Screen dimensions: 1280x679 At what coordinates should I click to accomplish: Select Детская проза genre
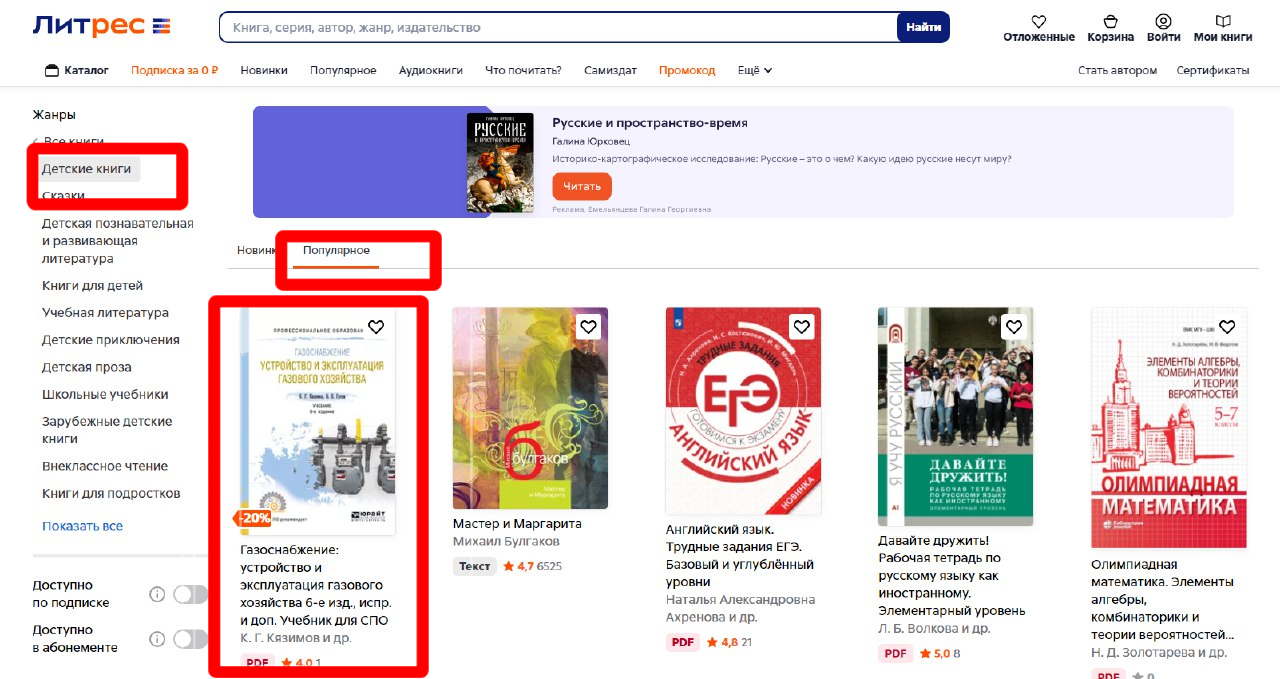87,367
